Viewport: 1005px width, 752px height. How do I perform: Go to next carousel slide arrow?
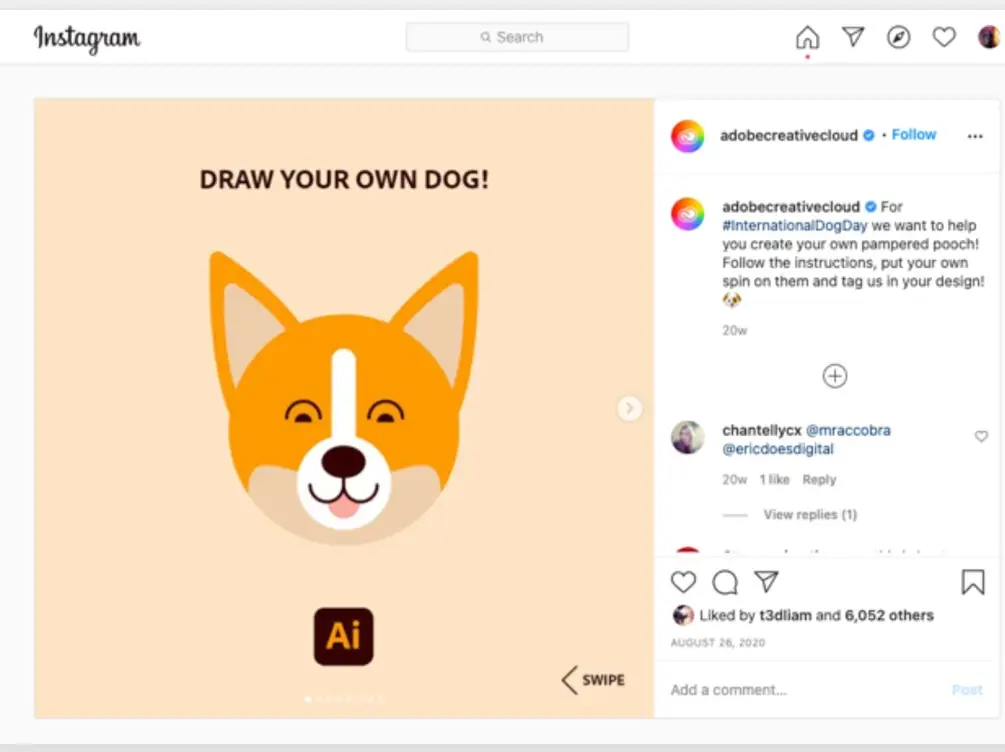tap(629, 408)
